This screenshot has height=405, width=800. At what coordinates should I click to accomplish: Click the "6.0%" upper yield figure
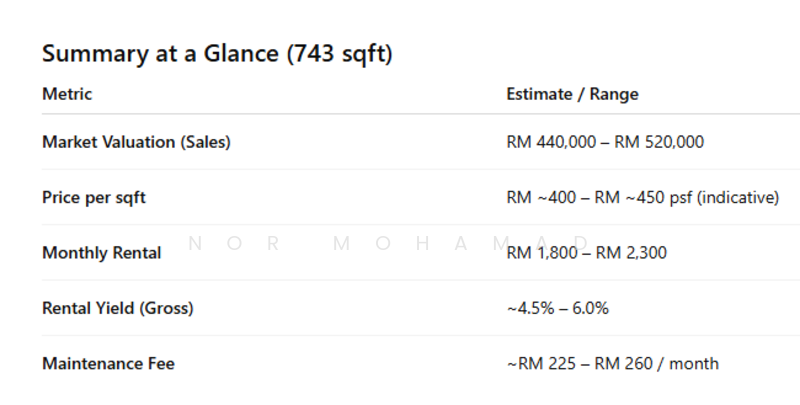(590, 308)
